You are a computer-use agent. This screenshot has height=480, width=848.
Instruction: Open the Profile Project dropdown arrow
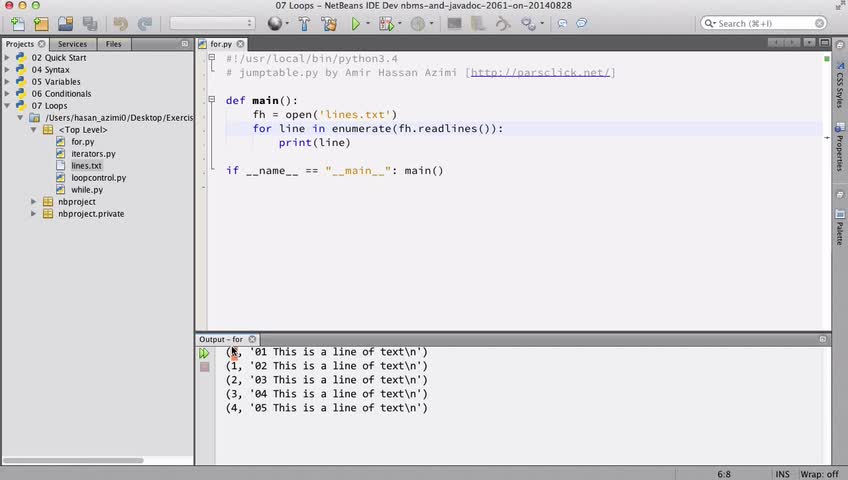(431, 23)
